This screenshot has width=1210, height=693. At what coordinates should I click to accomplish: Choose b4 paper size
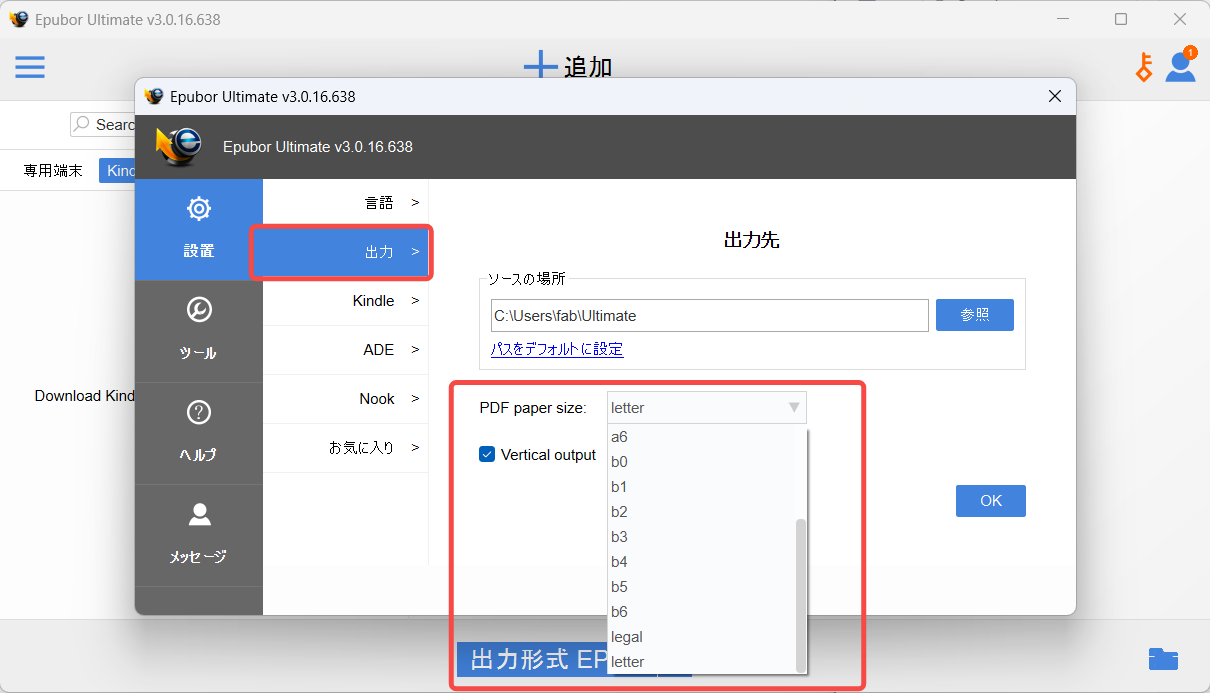point(701,562)
